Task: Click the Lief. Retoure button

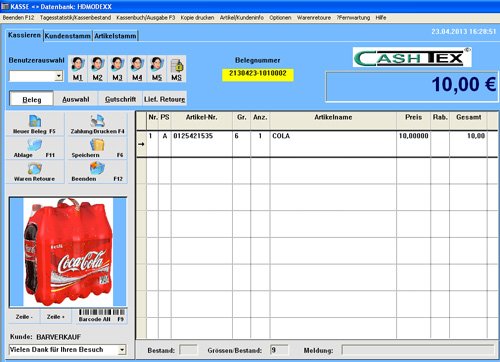Action: tap(164, 99)
